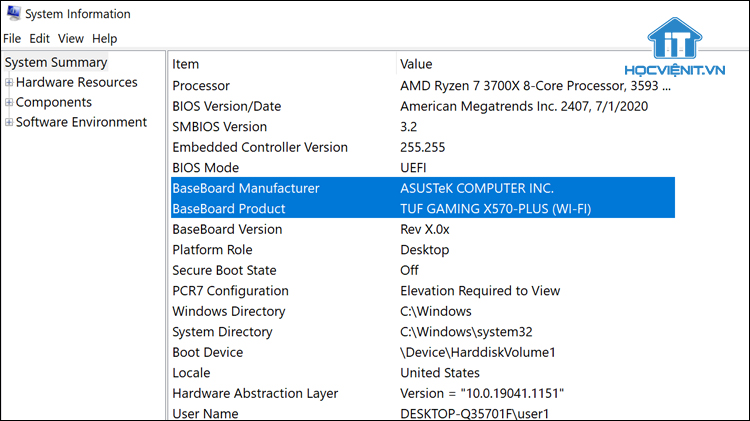
Task: Click the TUF GAMING X570-PLUS value
Action: pyautogui.click(x=496, y=209)
